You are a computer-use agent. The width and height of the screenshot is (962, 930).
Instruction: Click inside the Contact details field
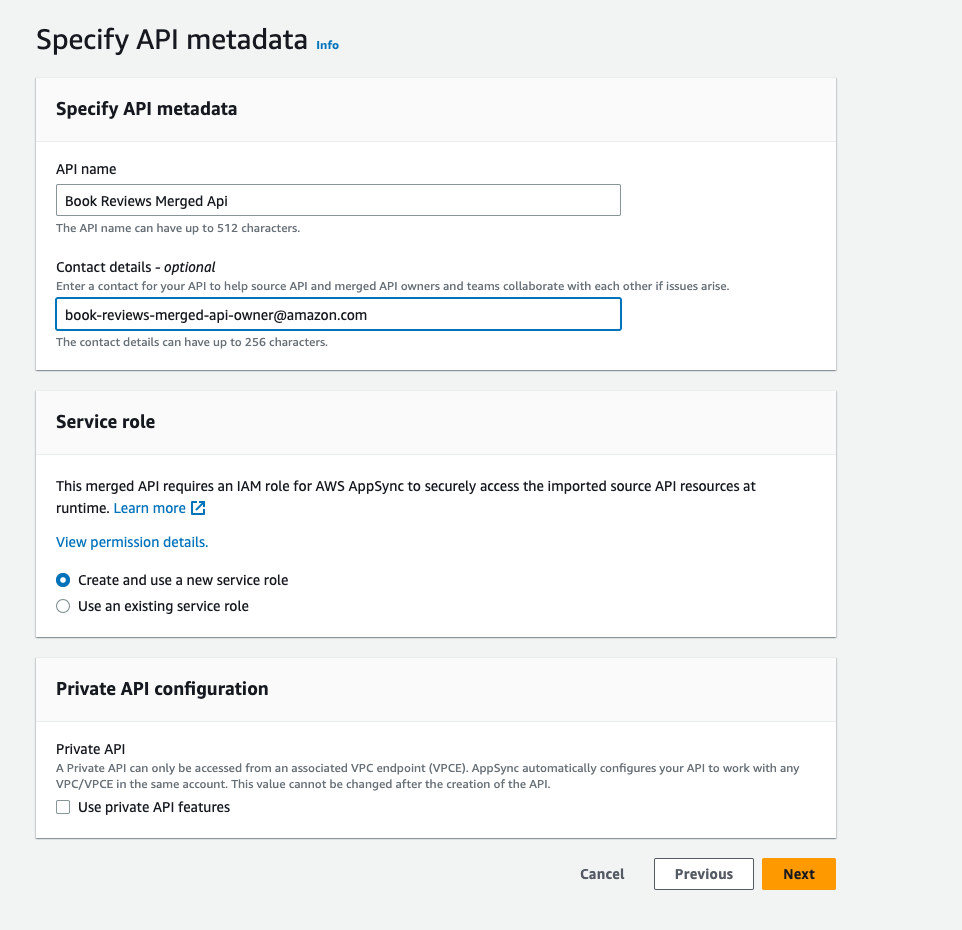coord(339,314)
